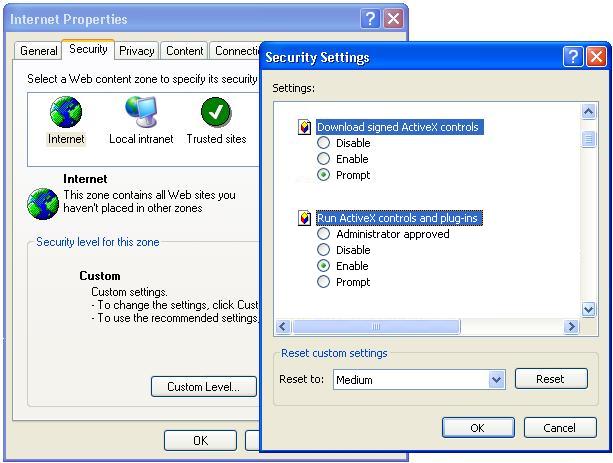Switch to the Privacy tab
613x463 pixels.
(136, 51)
